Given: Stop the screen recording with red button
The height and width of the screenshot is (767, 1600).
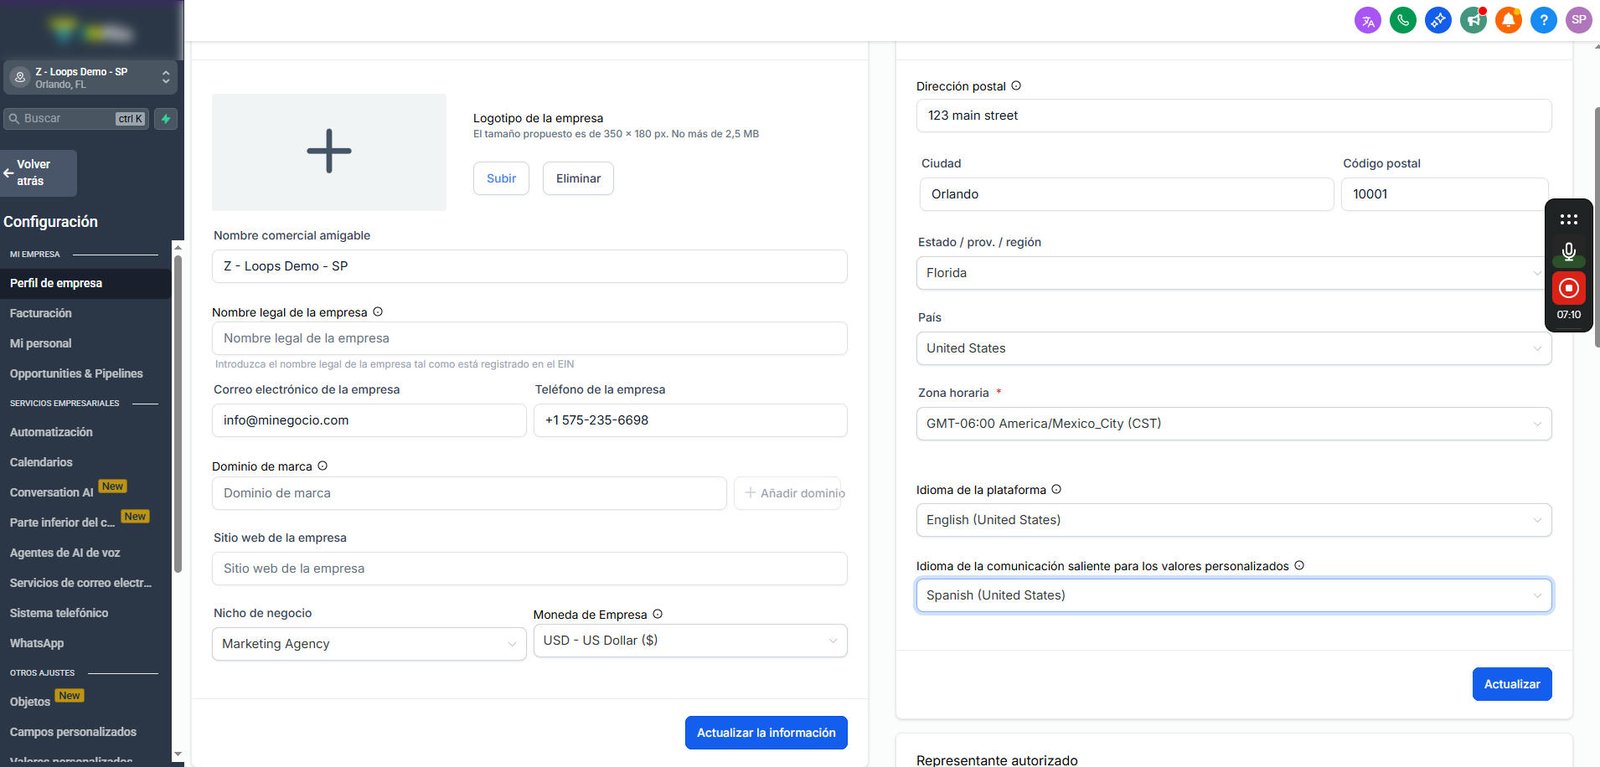Looking at the screenshot, I should 1569,288.
